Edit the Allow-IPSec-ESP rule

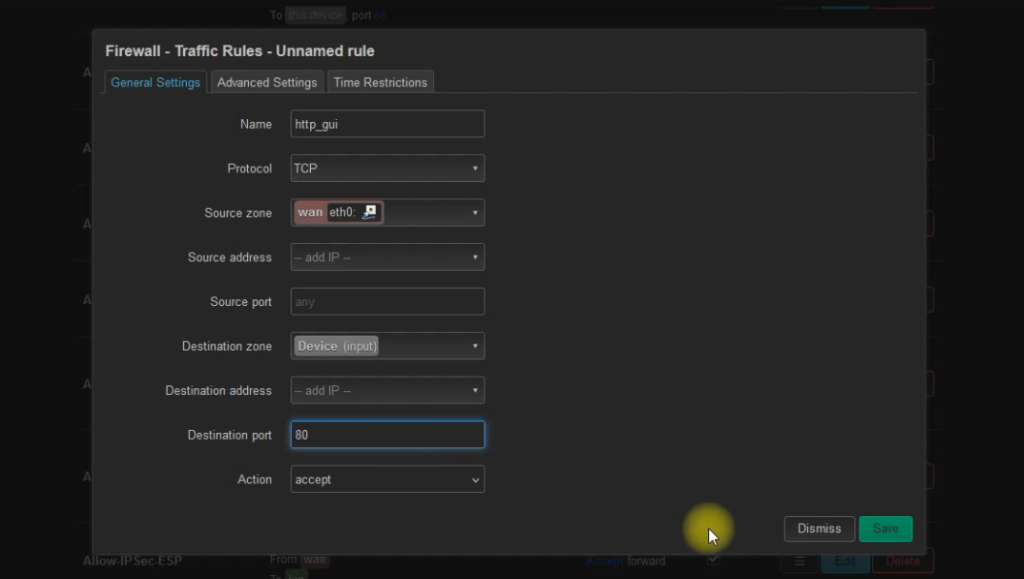tap(846, 561)
